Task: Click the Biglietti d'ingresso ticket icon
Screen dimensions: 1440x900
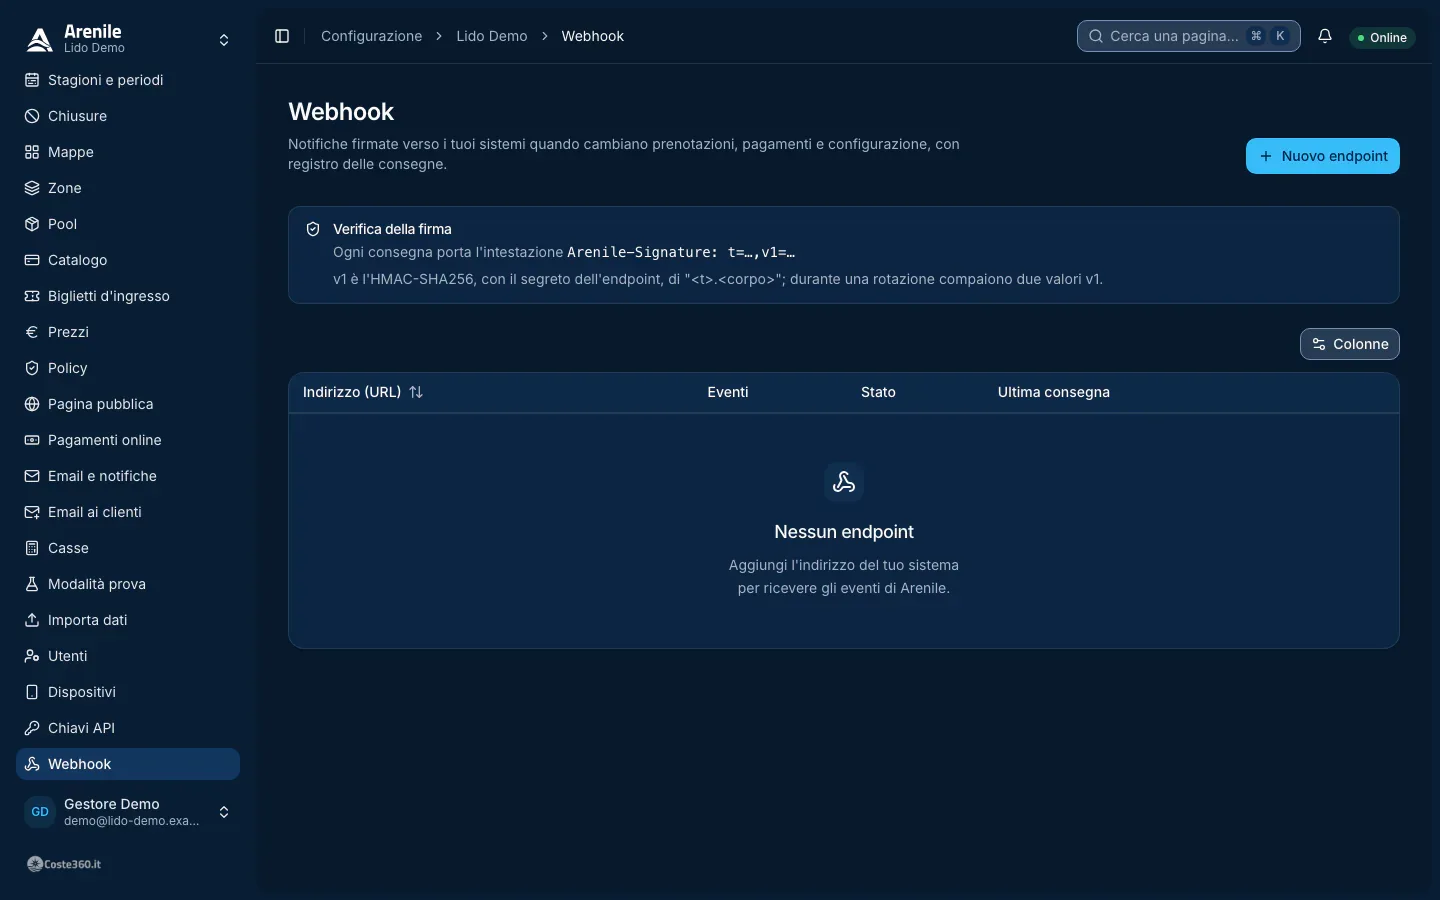Action: [x=32, y=296]
